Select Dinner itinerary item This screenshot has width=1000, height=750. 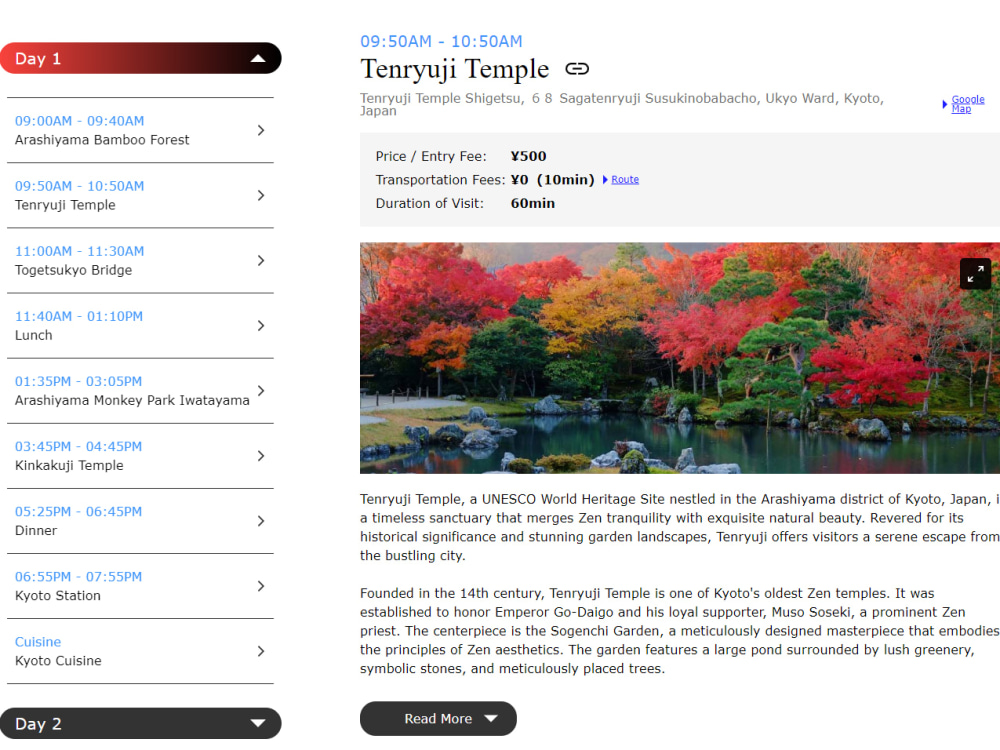140,520
